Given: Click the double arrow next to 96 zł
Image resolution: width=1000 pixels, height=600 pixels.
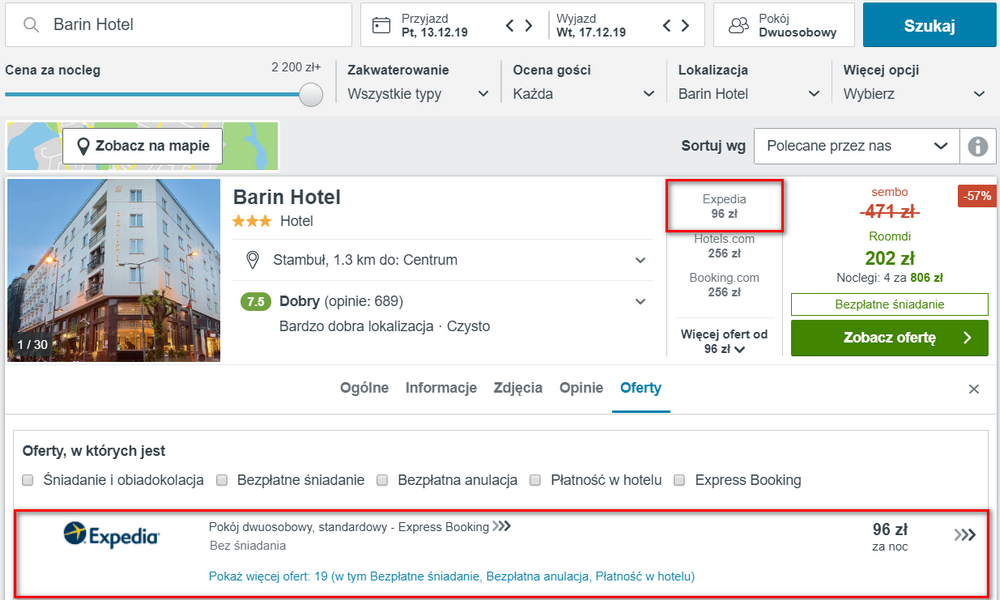Looking at the screenshot, I should tap(965, 536).
